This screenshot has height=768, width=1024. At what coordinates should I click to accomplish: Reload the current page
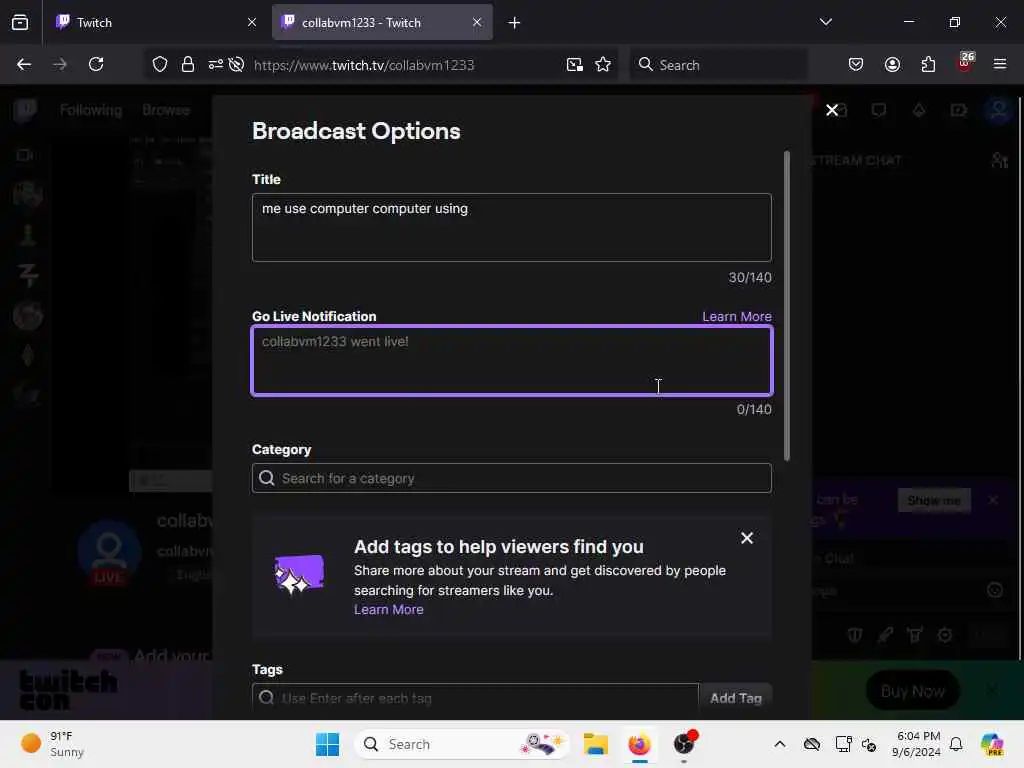point(96,64)
